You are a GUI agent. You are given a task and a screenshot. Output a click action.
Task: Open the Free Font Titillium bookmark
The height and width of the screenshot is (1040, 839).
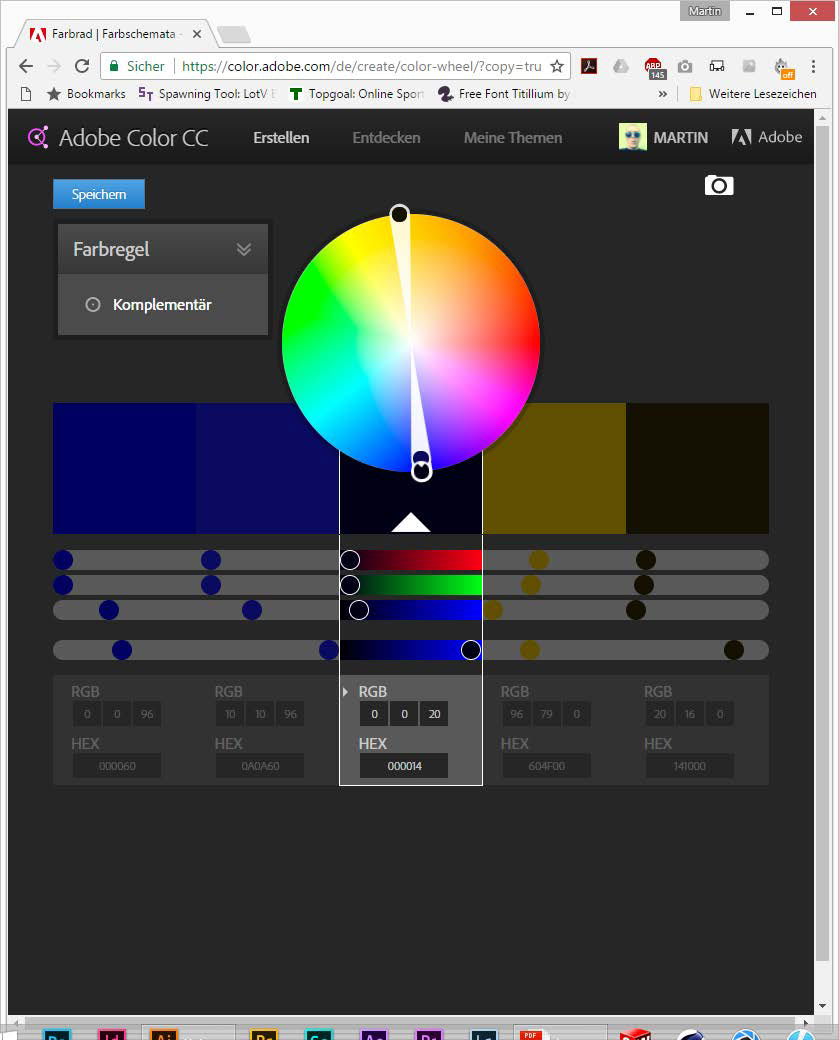[504, 94]
